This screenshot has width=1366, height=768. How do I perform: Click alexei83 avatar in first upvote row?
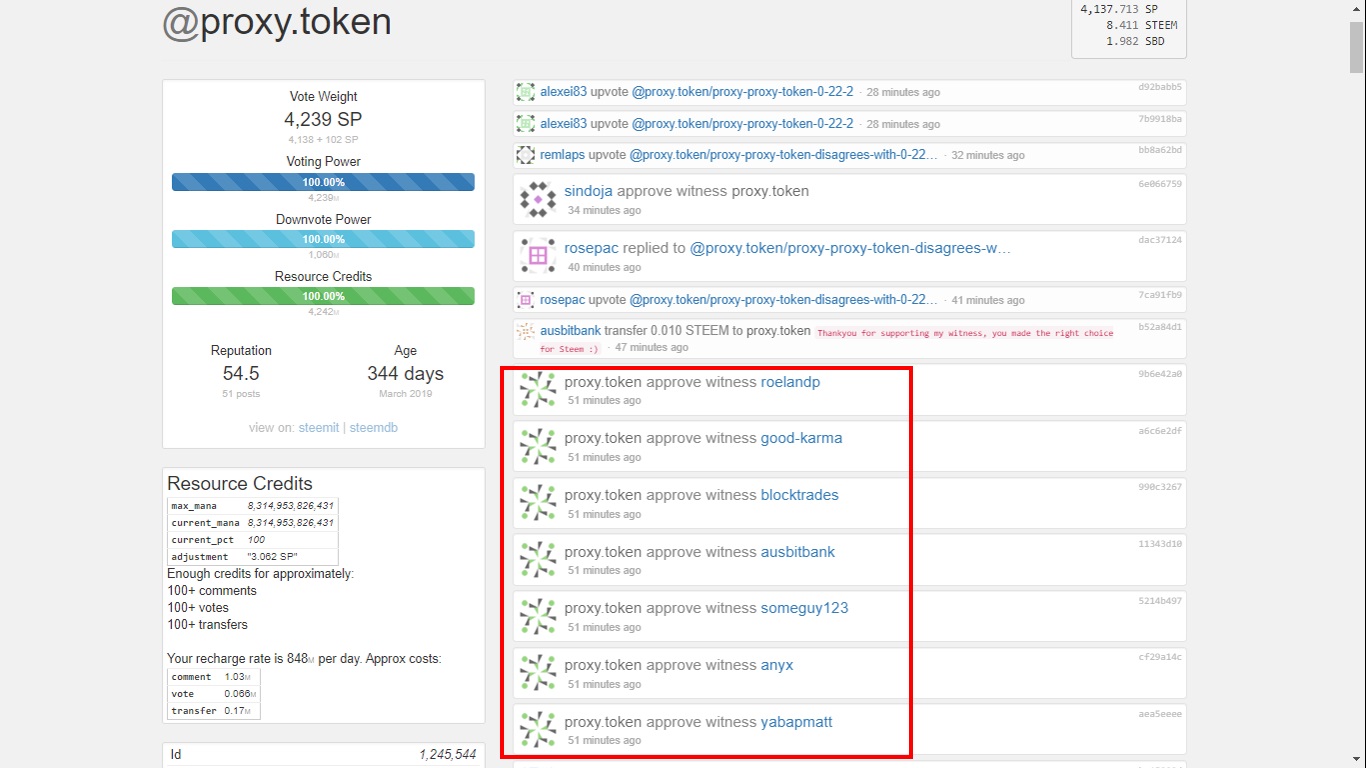pos(525,92)
